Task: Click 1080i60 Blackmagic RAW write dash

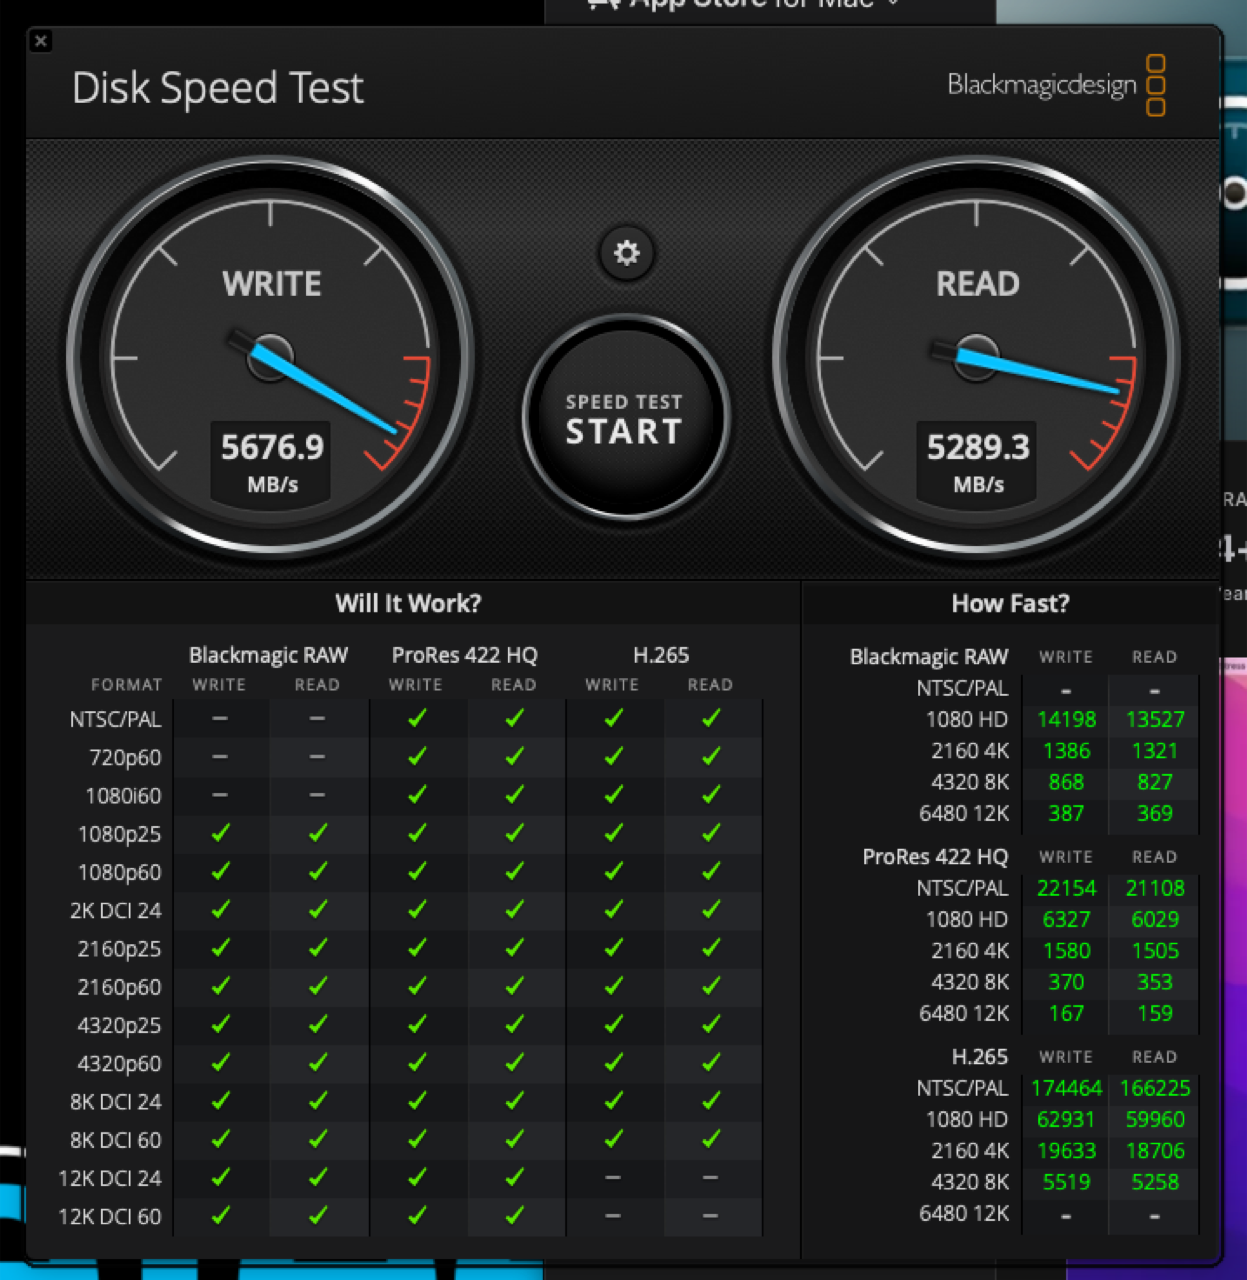Action: [220, 795]
